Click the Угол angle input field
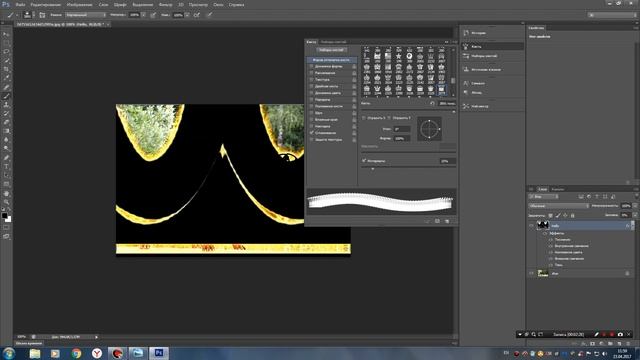Viewport: 640px width, 360px height. (402, 129)
